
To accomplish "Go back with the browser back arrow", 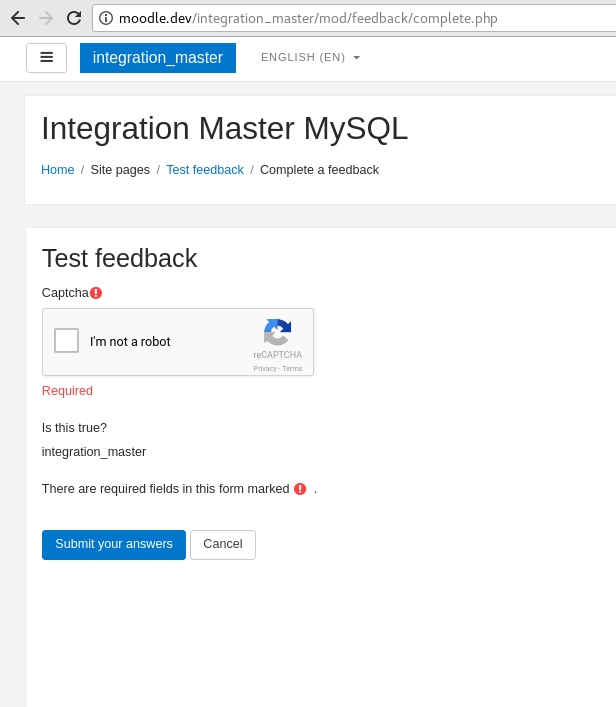I will pyautogui.click(x=18, y=18).
